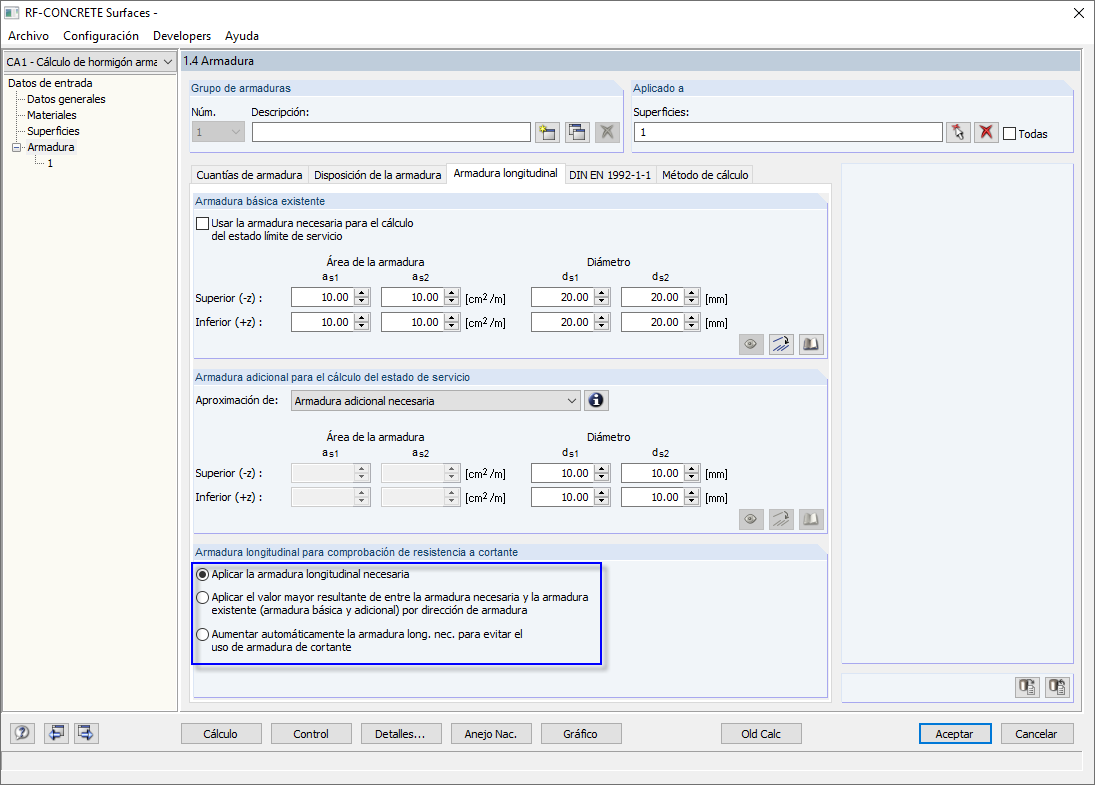Screen dimensions: 1095x785
Task: Check the Todas surfaces checkbox
Action: 1009,133
